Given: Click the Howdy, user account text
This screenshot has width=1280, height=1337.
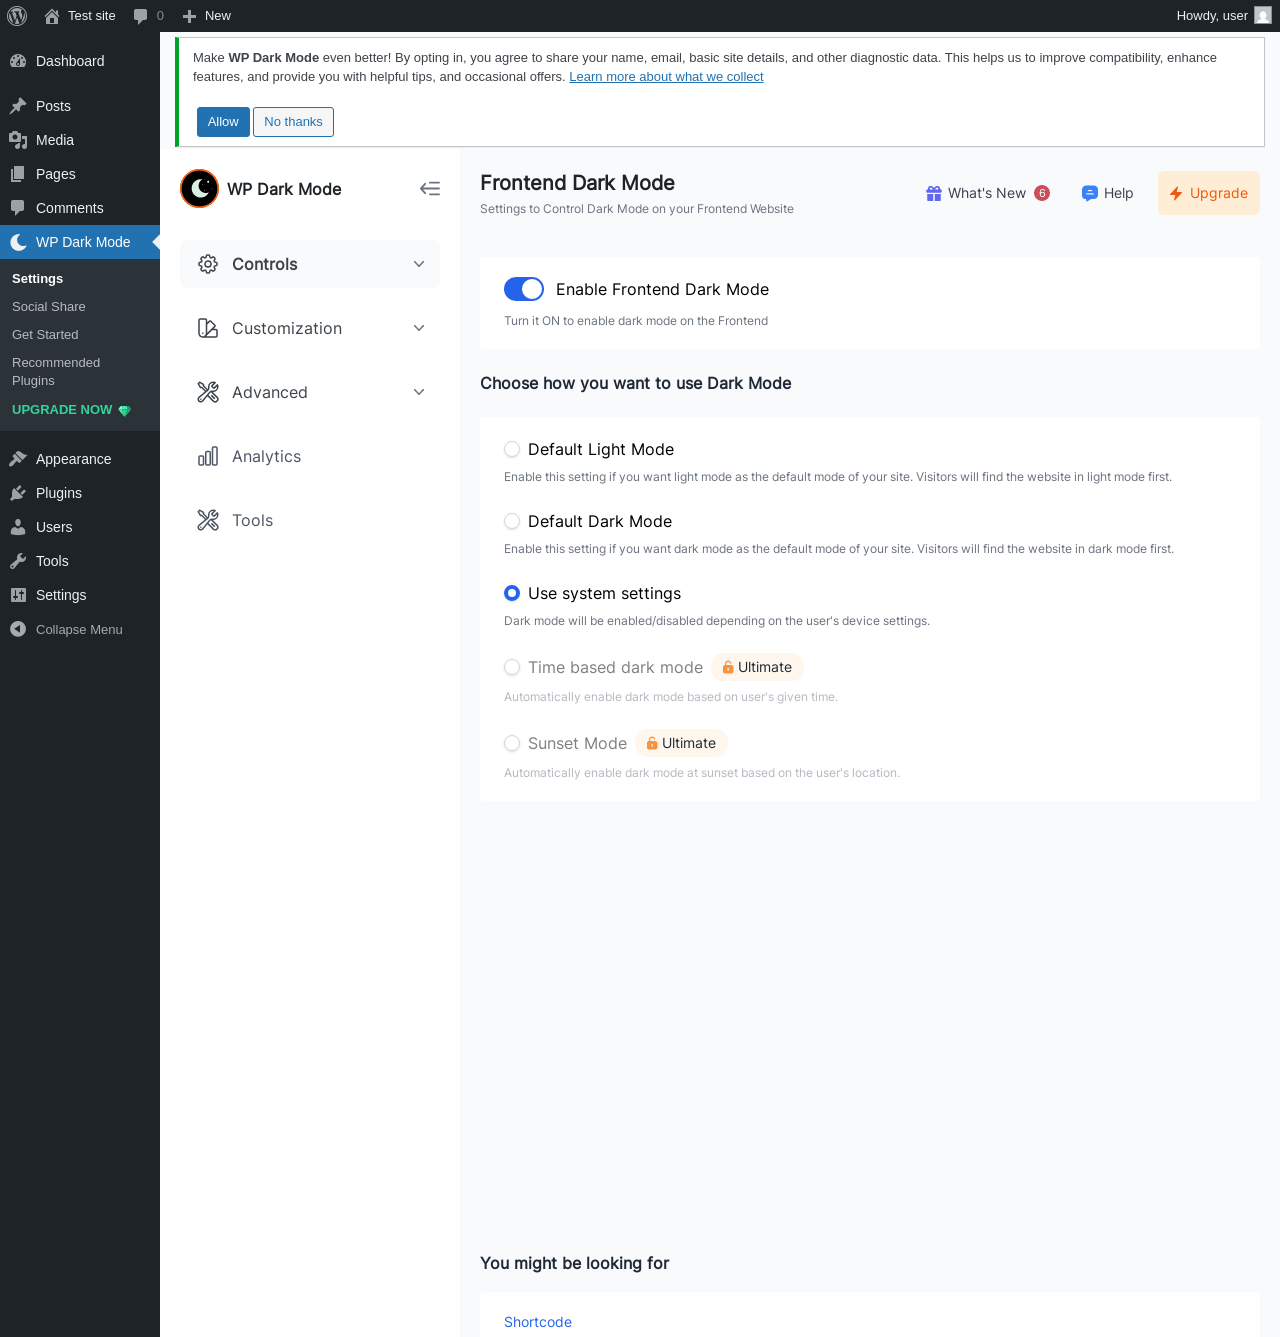Looking at the screenshot, I should click(1212, 16).
